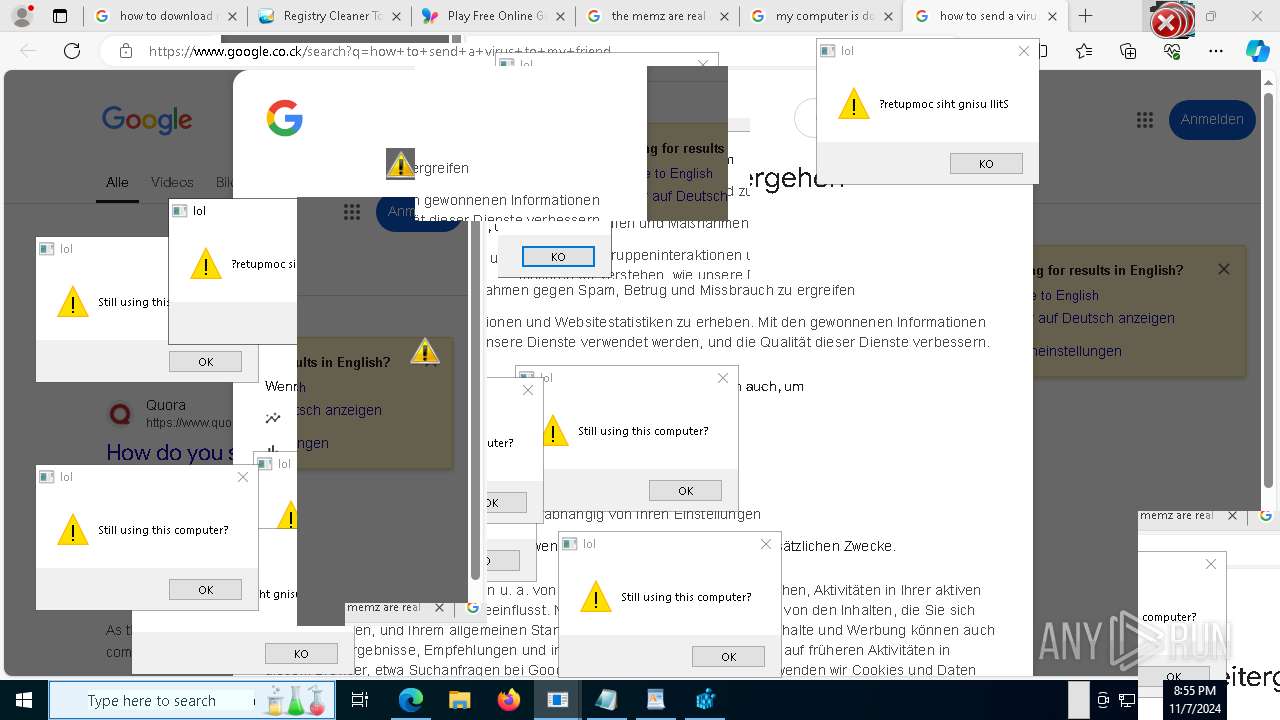Go back with the browser back arrow
The width and height of the screenshot is (1280, 720).
coord(28,51)
